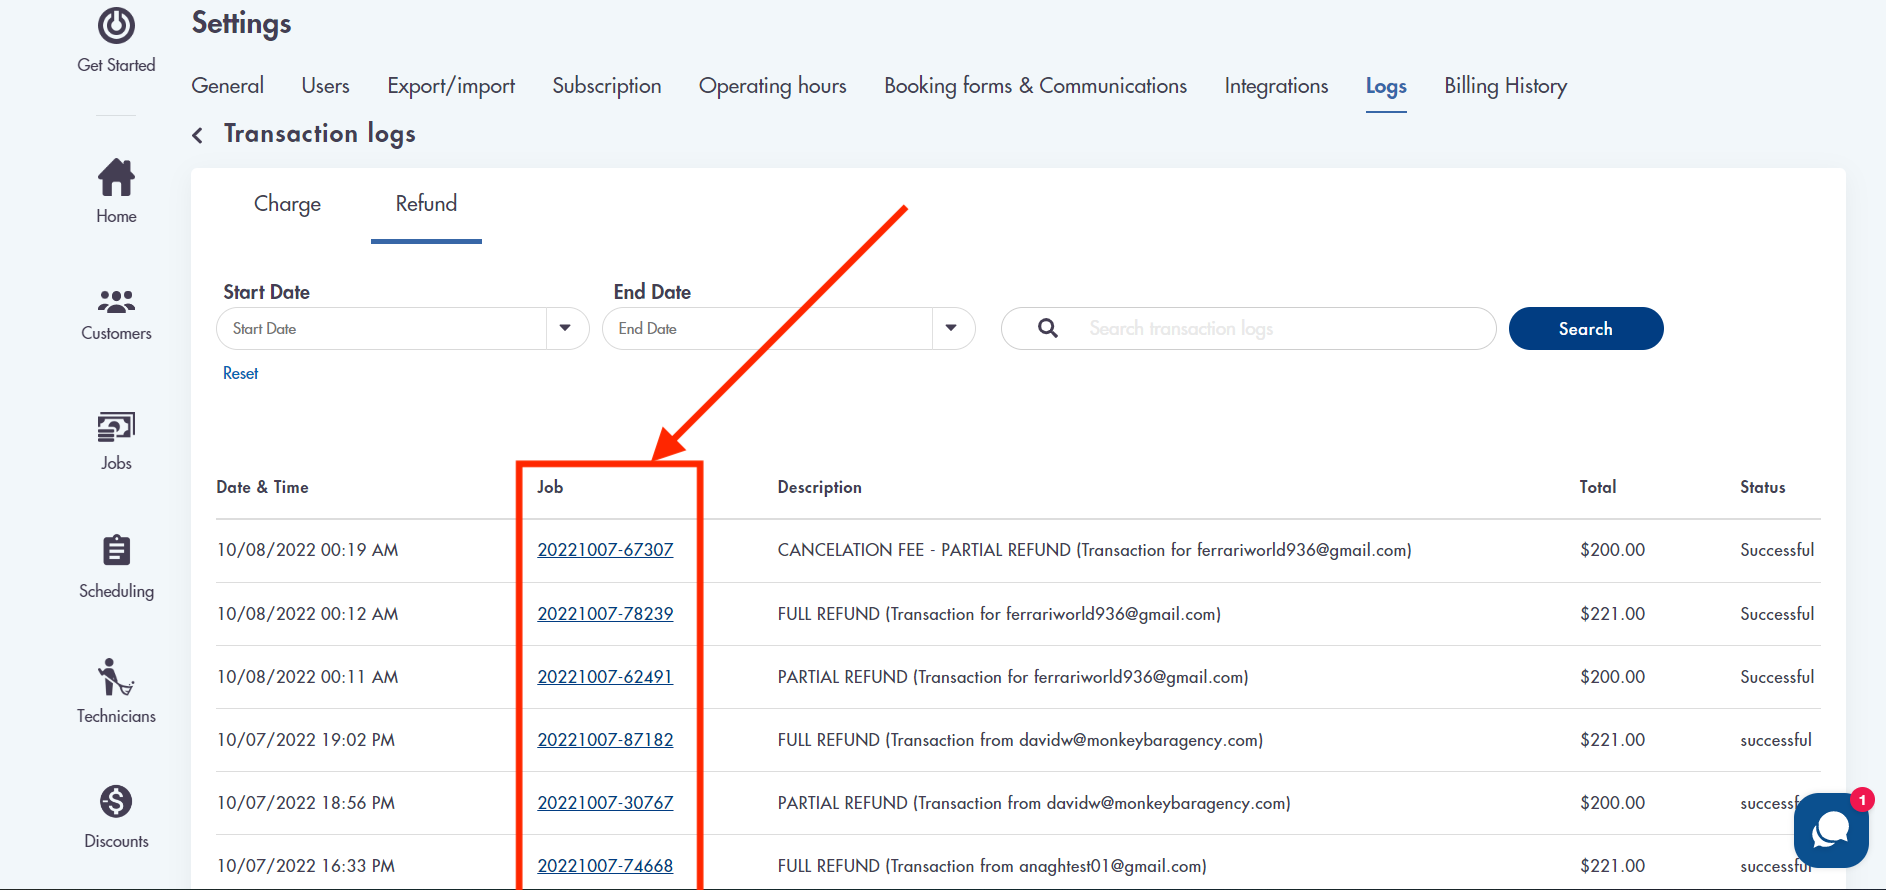
Task: Select the Technicians sidebar icon
Action: pos(116,677)
